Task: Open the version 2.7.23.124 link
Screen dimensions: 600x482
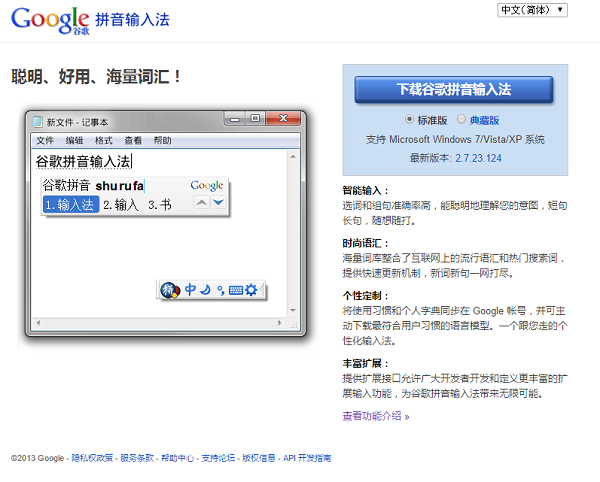Action: pos(478,158)
